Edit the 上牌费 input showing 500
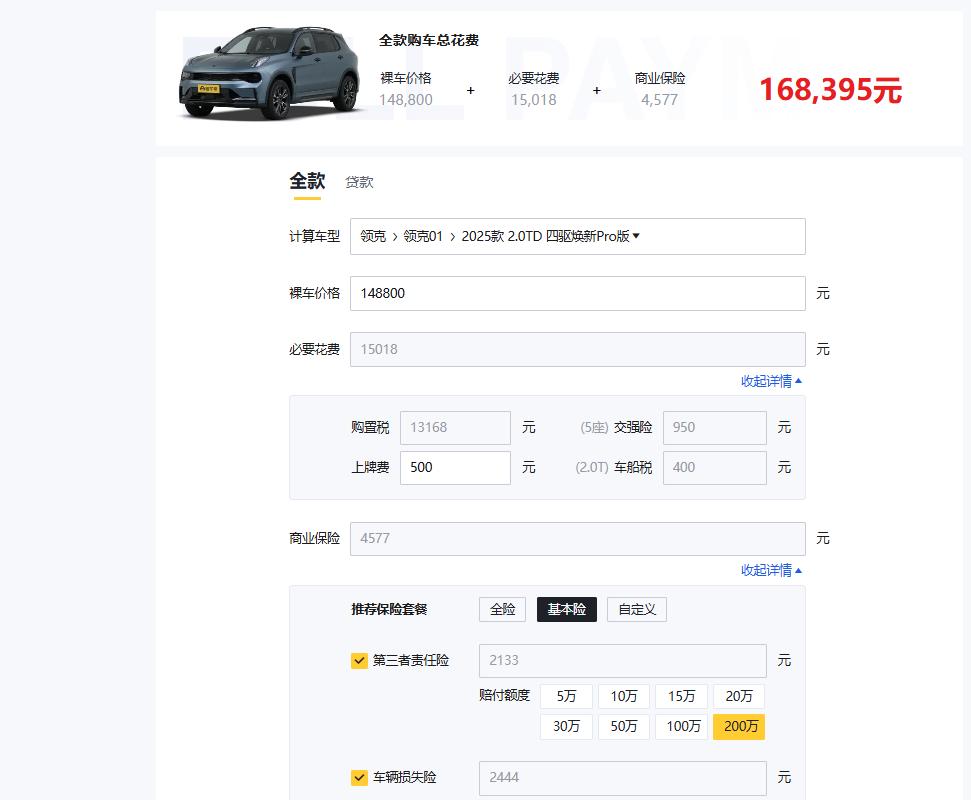The height and width of the screenshot is (800, 971). coord(455,467)
